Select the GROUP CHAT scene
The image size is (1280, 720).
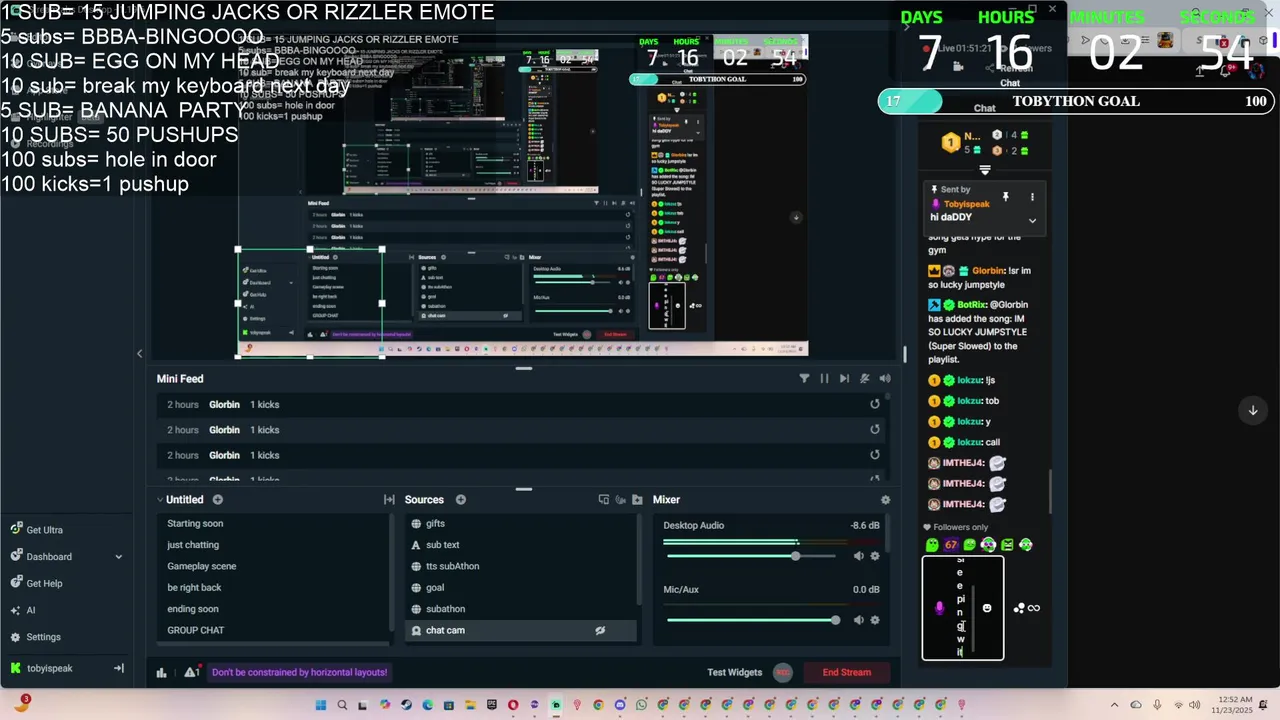coord(196,630)
